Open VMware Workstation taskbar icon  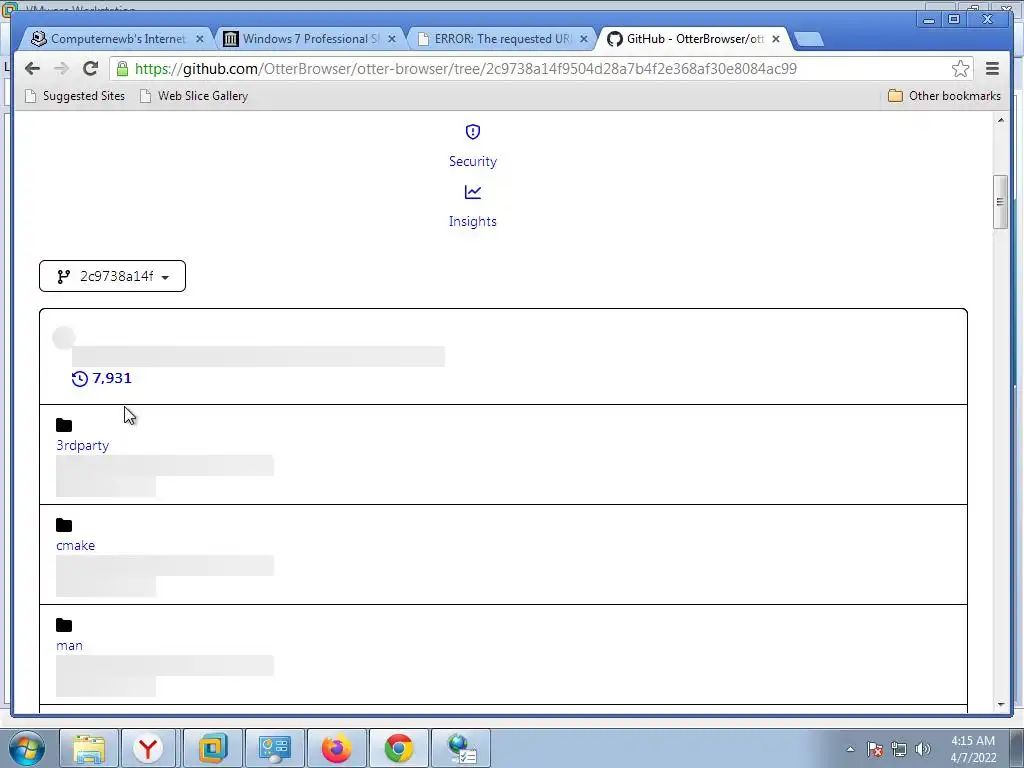pos(213,748)
